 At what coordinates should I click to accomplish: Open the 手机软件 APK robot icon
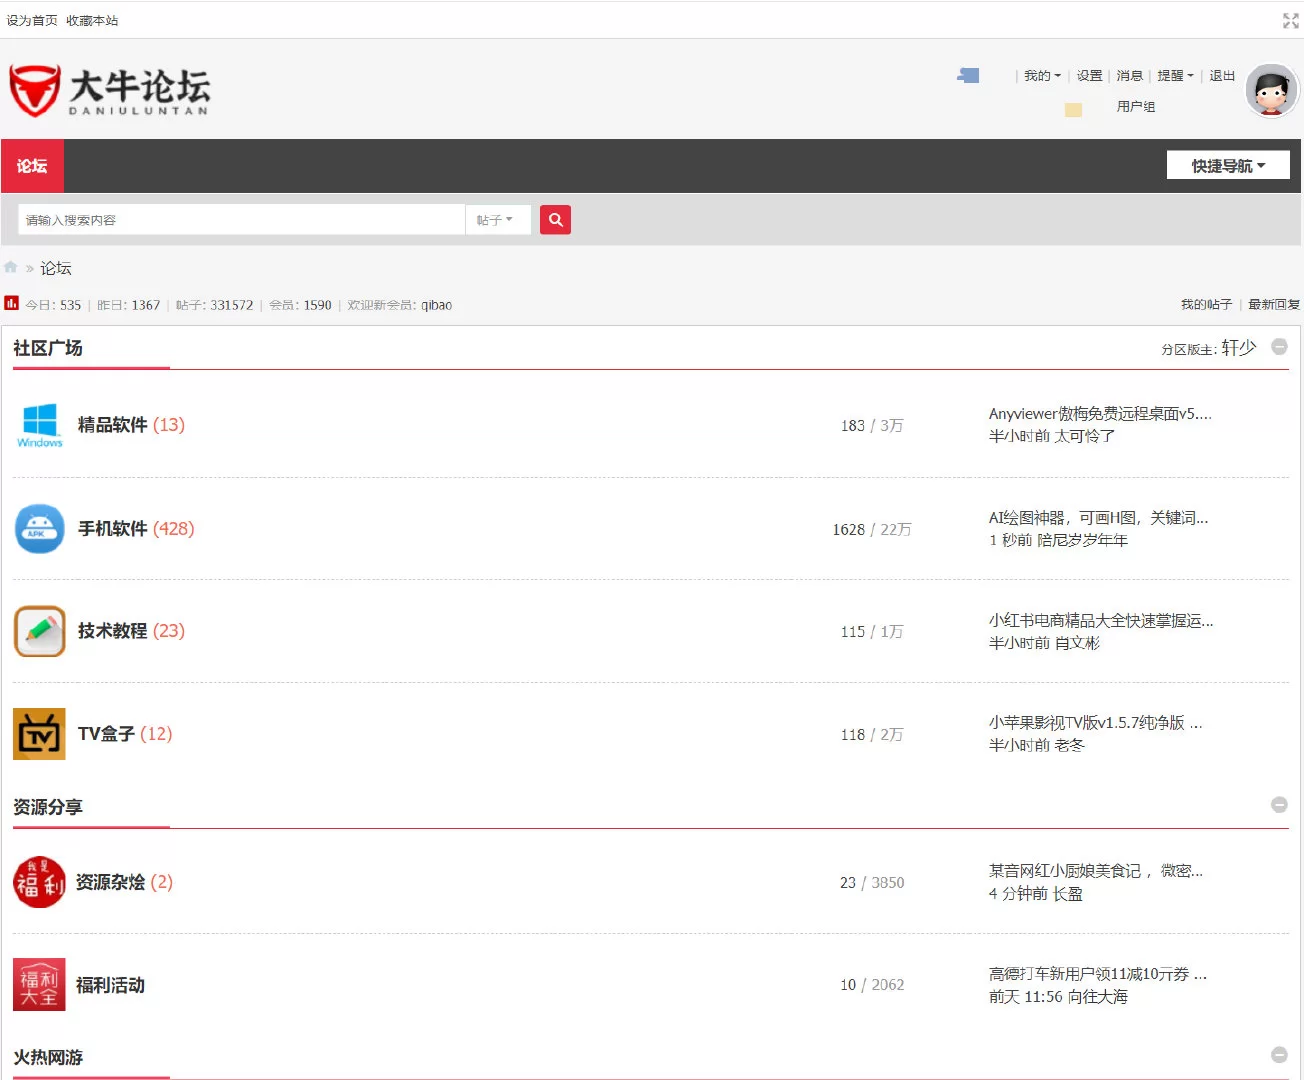(40, 529)
